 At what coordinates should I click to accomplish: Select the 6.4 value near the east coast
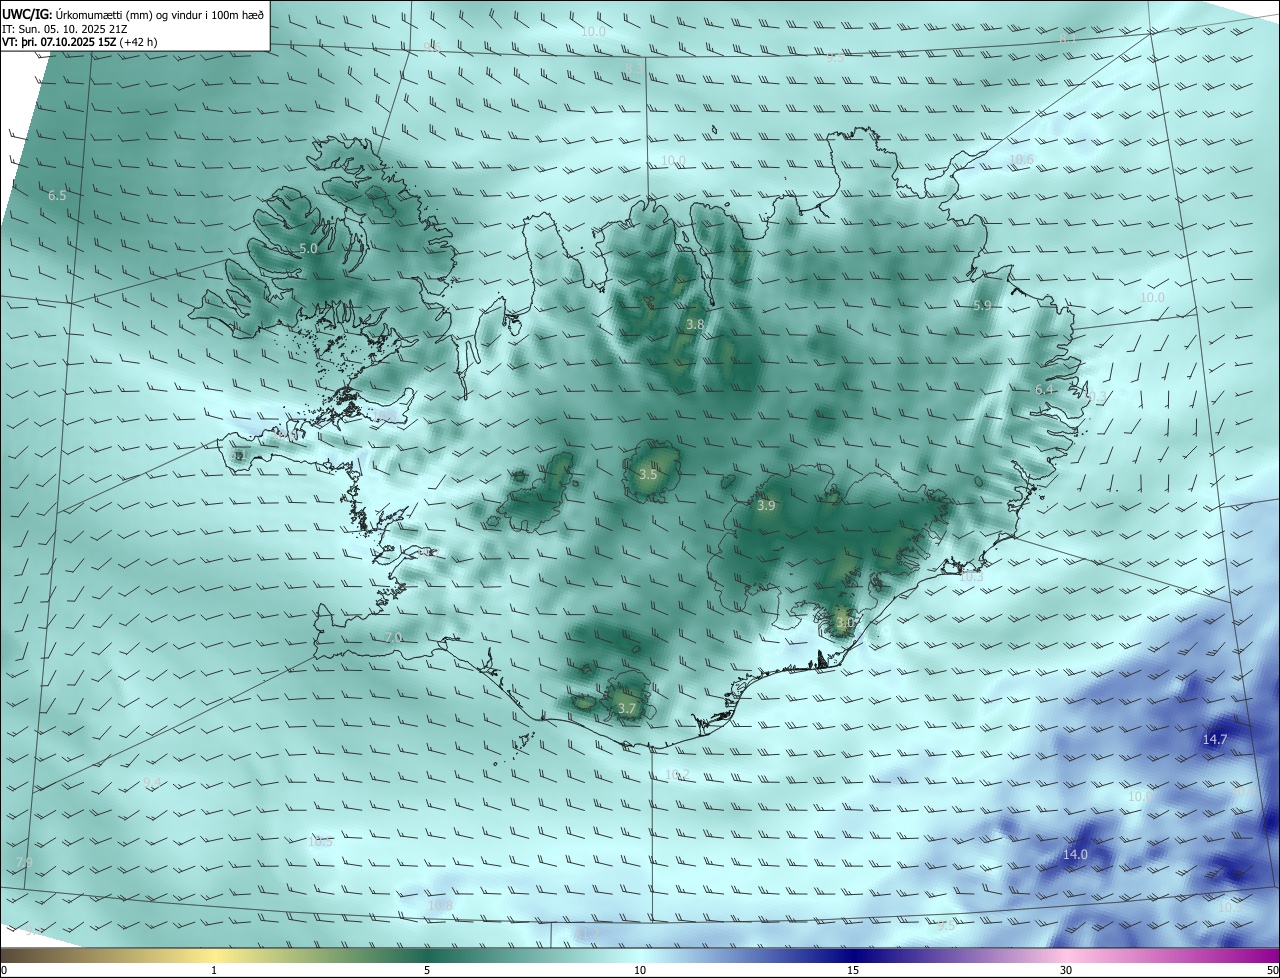pos(1044,389)
